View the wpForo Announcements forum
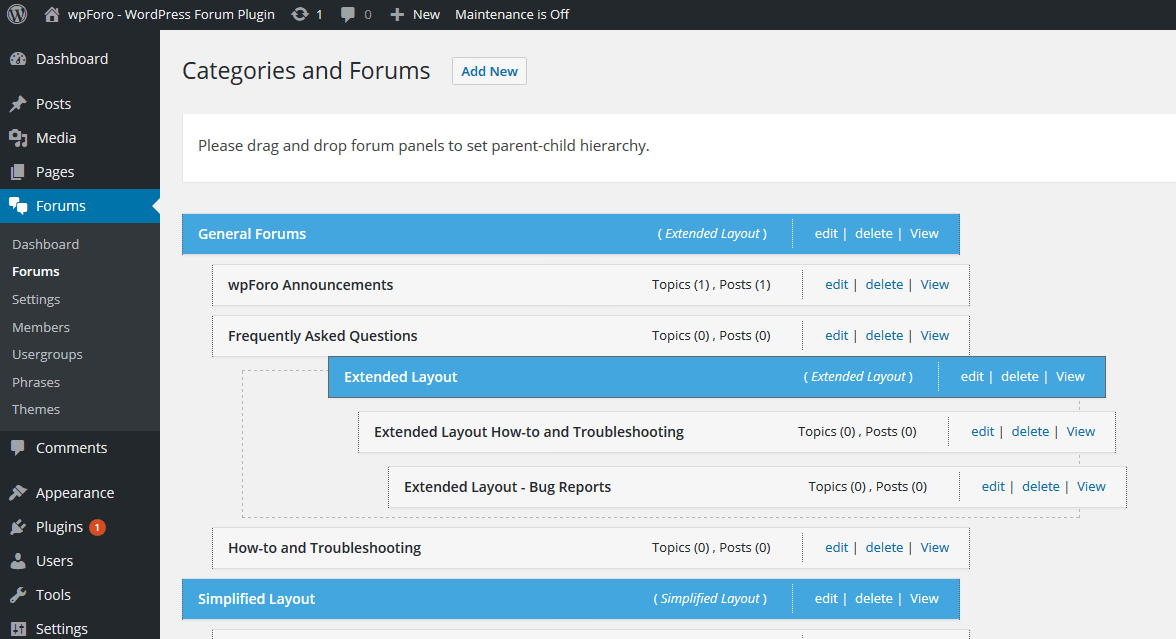The image size is (1176, 639). tap(934, 284)
